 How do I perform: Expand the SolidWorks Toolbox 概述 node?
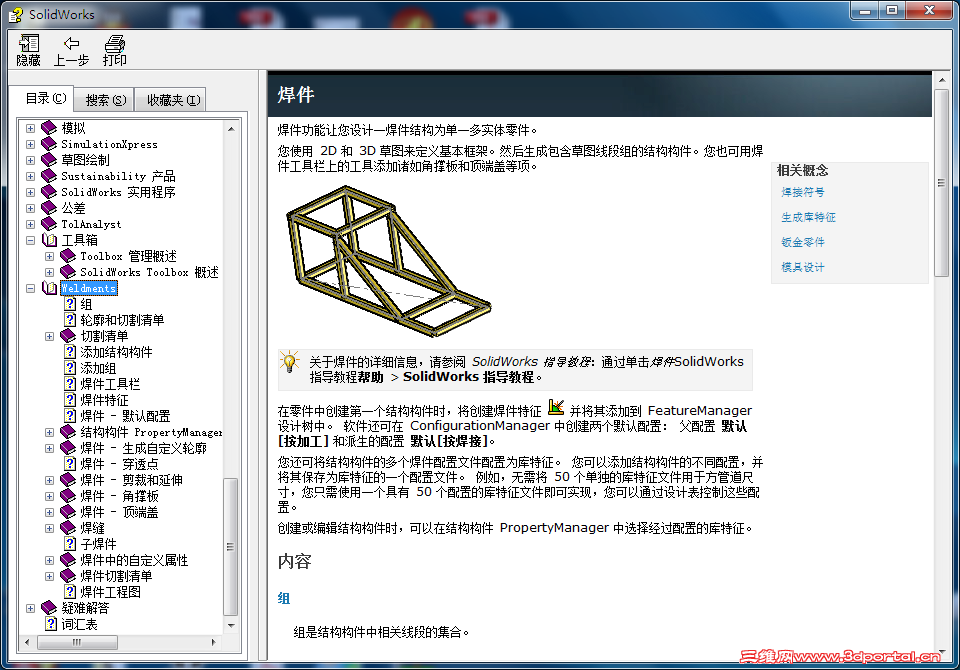(x=50, y=273)
